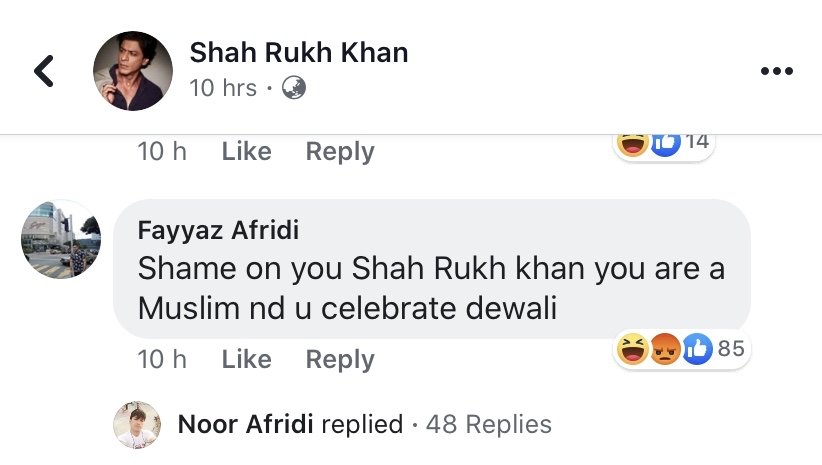Viewport: 822px width, 465px height.
Task: Like the comment above Fayyaz's
Action: click(x=246, y=151)
